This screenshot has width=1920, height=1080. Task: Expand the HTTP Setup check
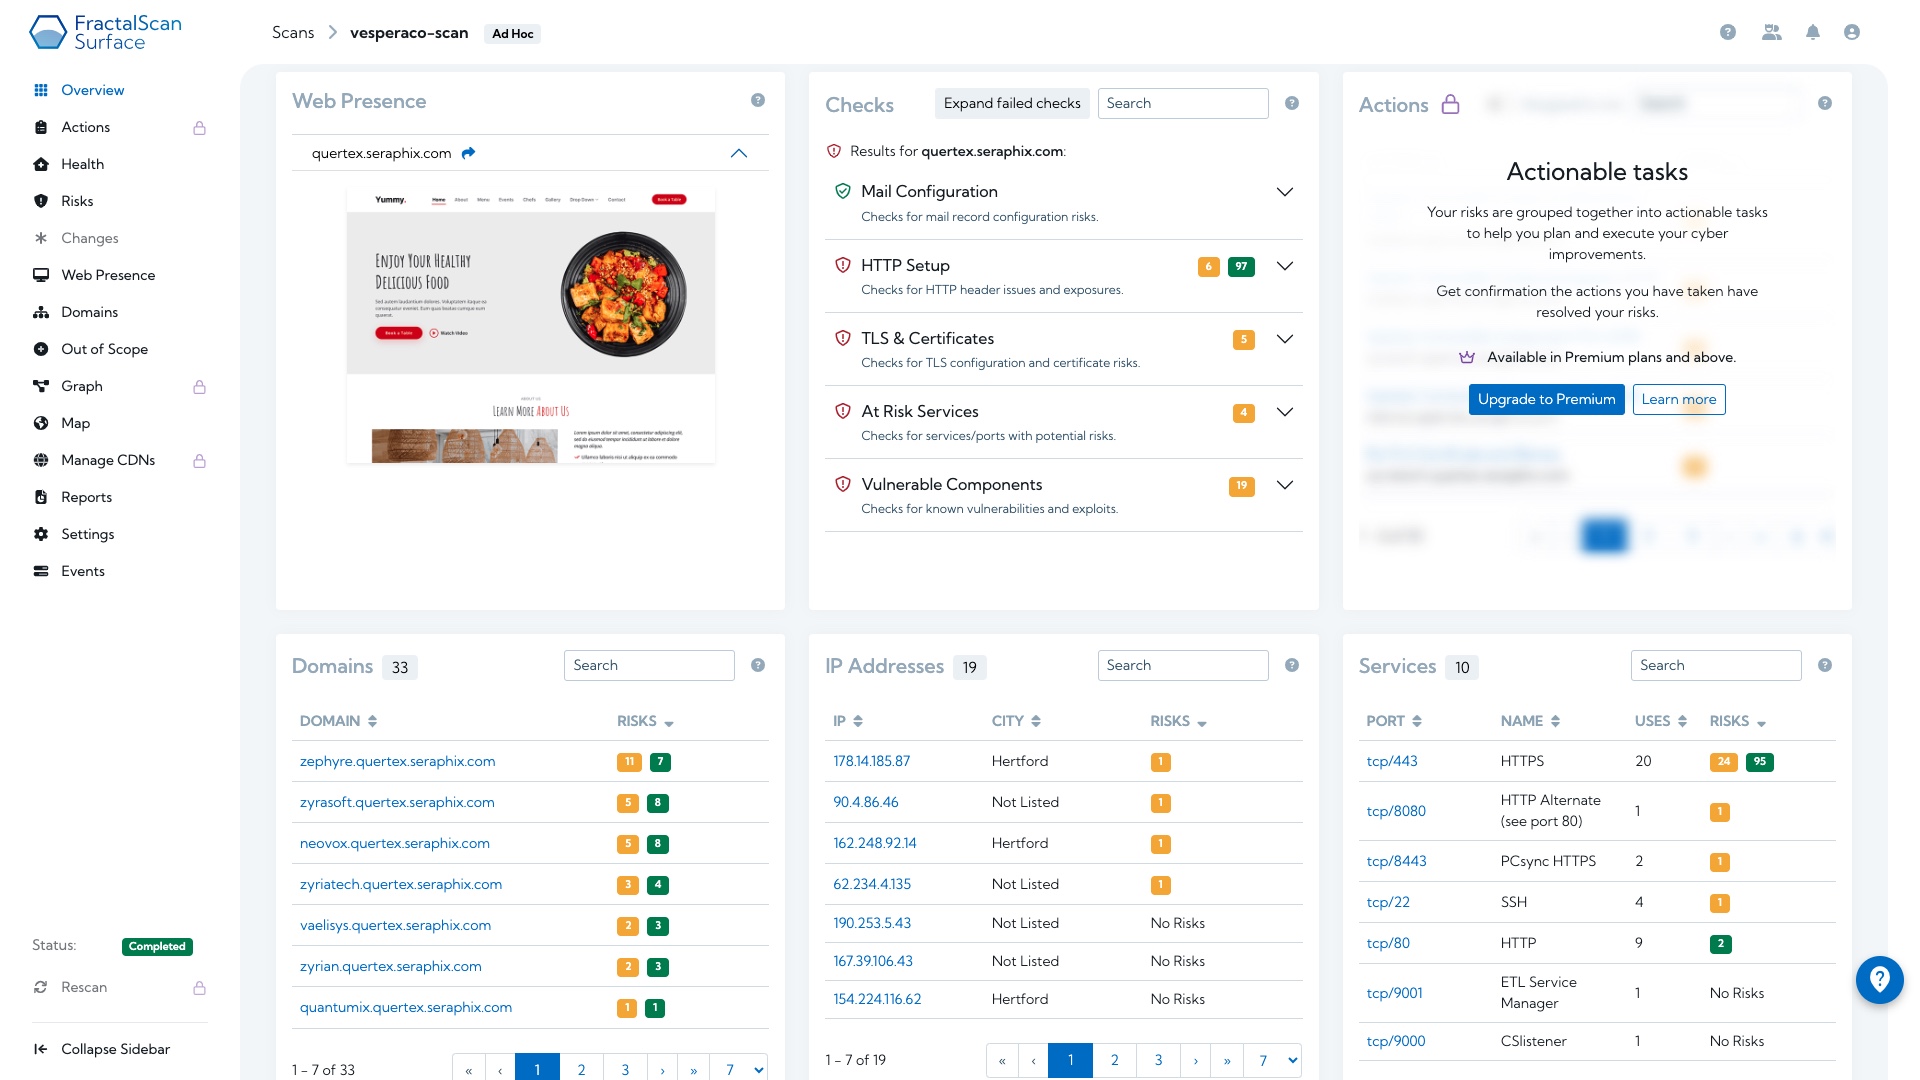click(x=1284, y=266)
